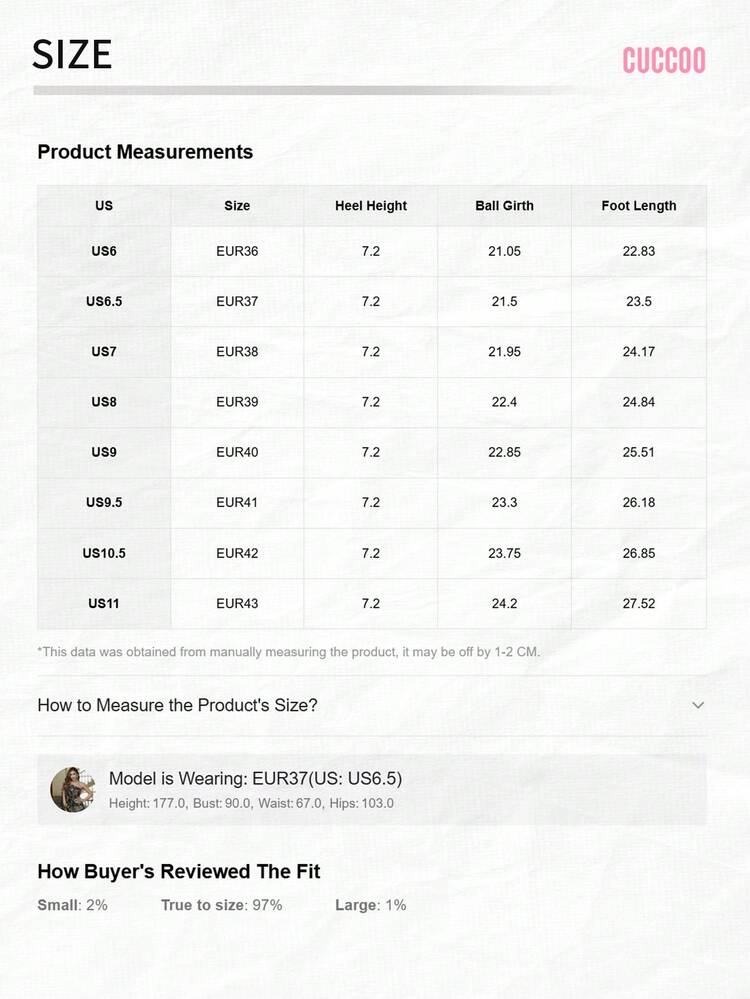
Task: Click the Ball Girth column header
Action: point(504,206)
